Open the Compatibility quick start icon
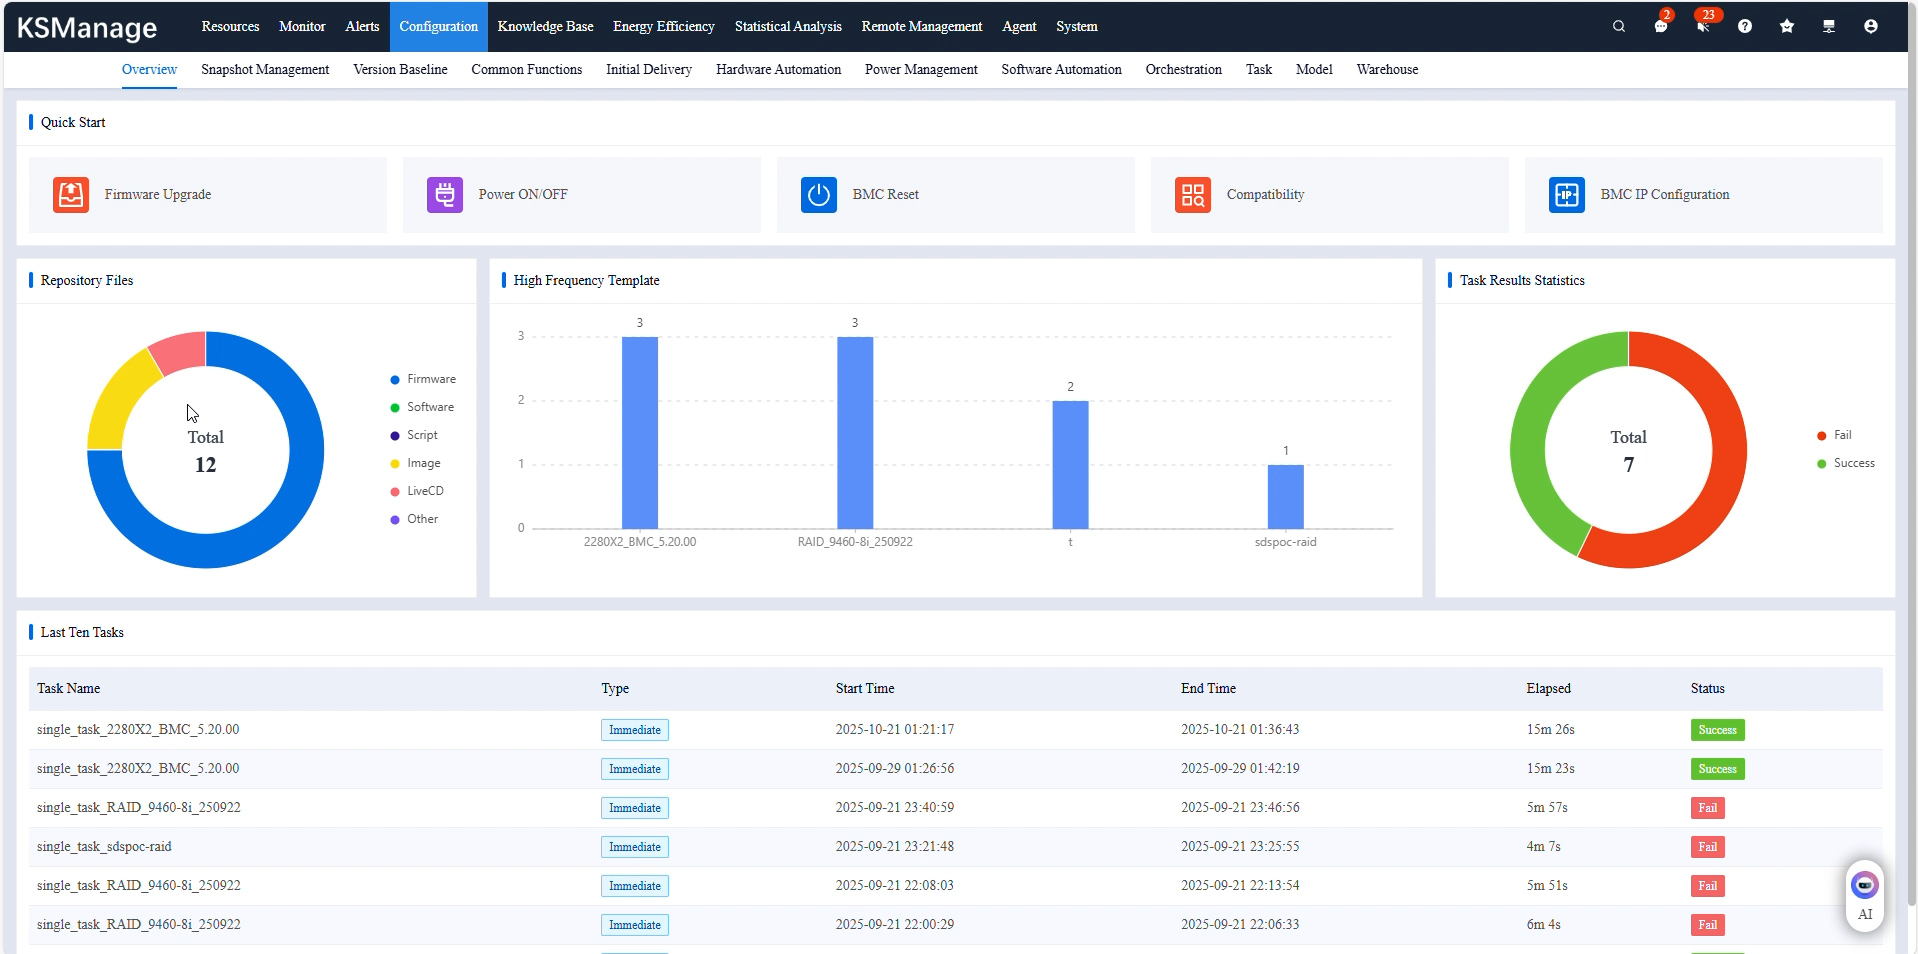 (x=1192, y=195)
